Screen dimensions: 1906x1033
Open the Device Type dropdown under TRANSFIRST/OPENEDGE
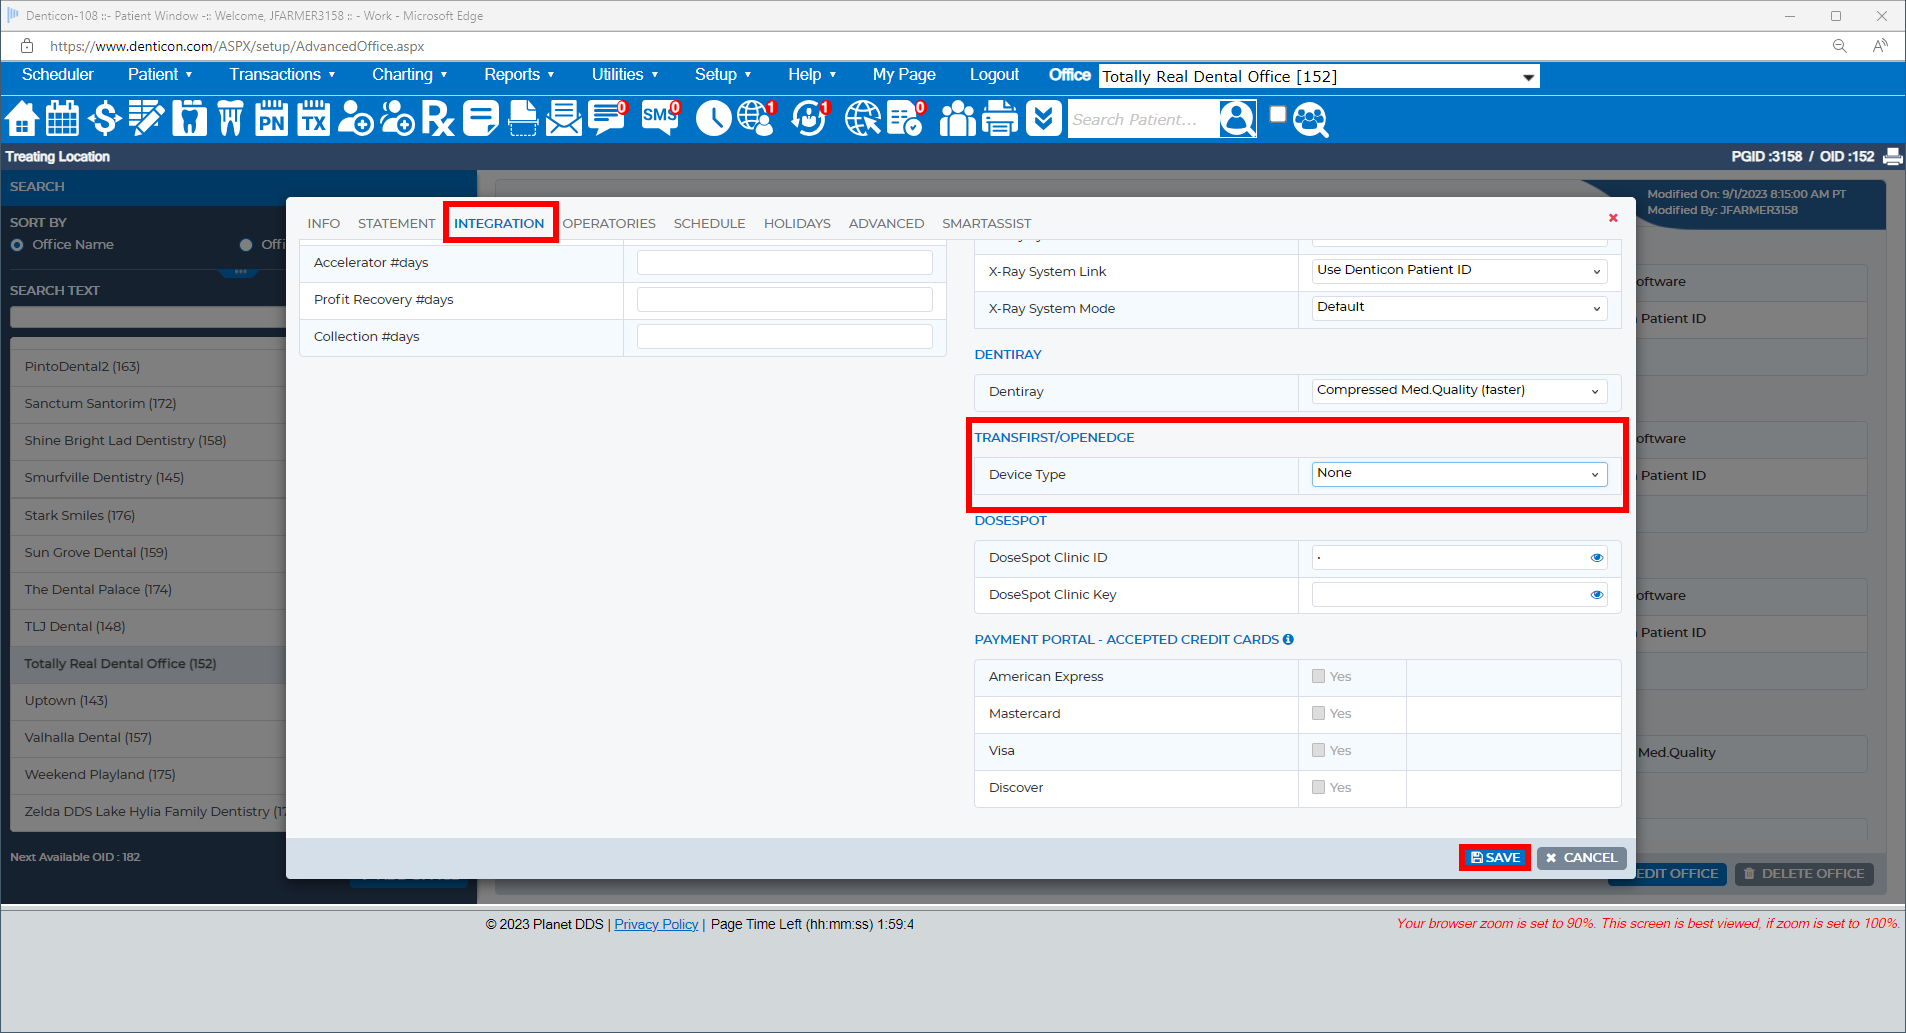click(x=1457, y=473)
